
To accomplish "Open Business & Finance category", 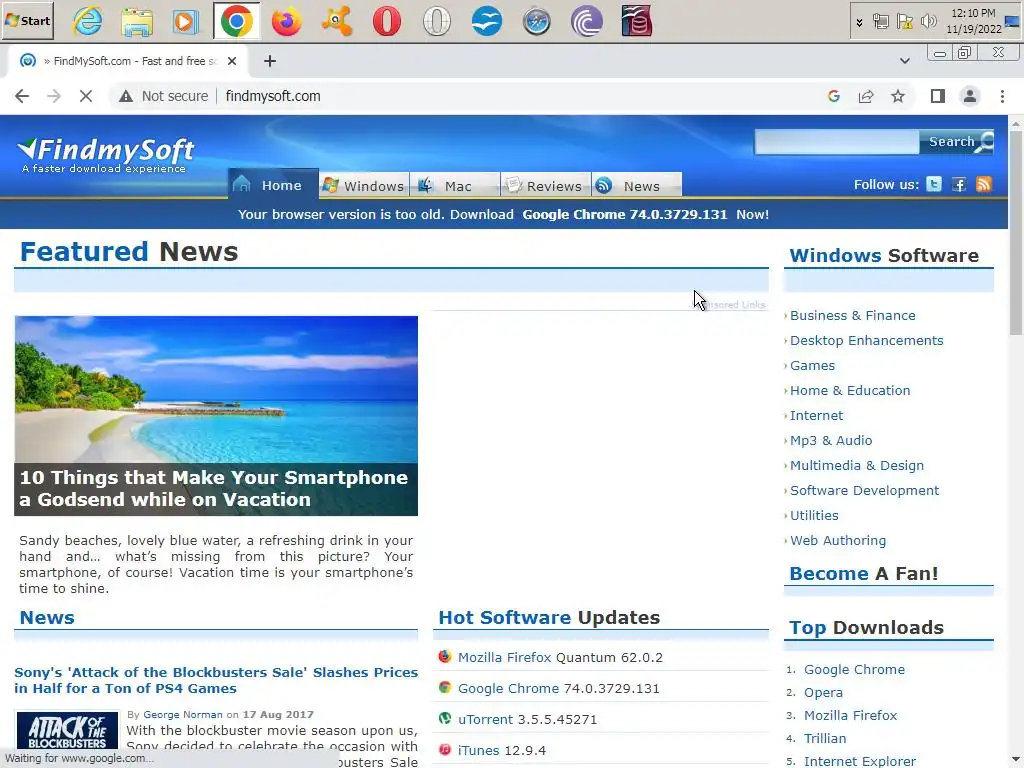I will (x=852, y=315).
